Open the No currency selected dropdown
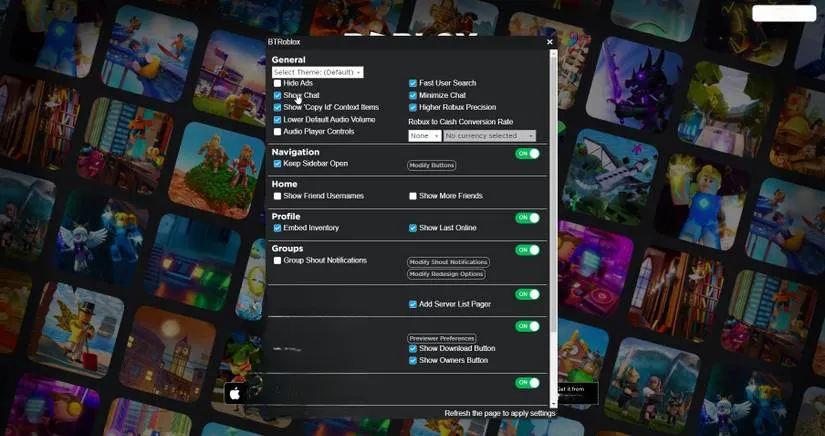 [x=489, y=136]
